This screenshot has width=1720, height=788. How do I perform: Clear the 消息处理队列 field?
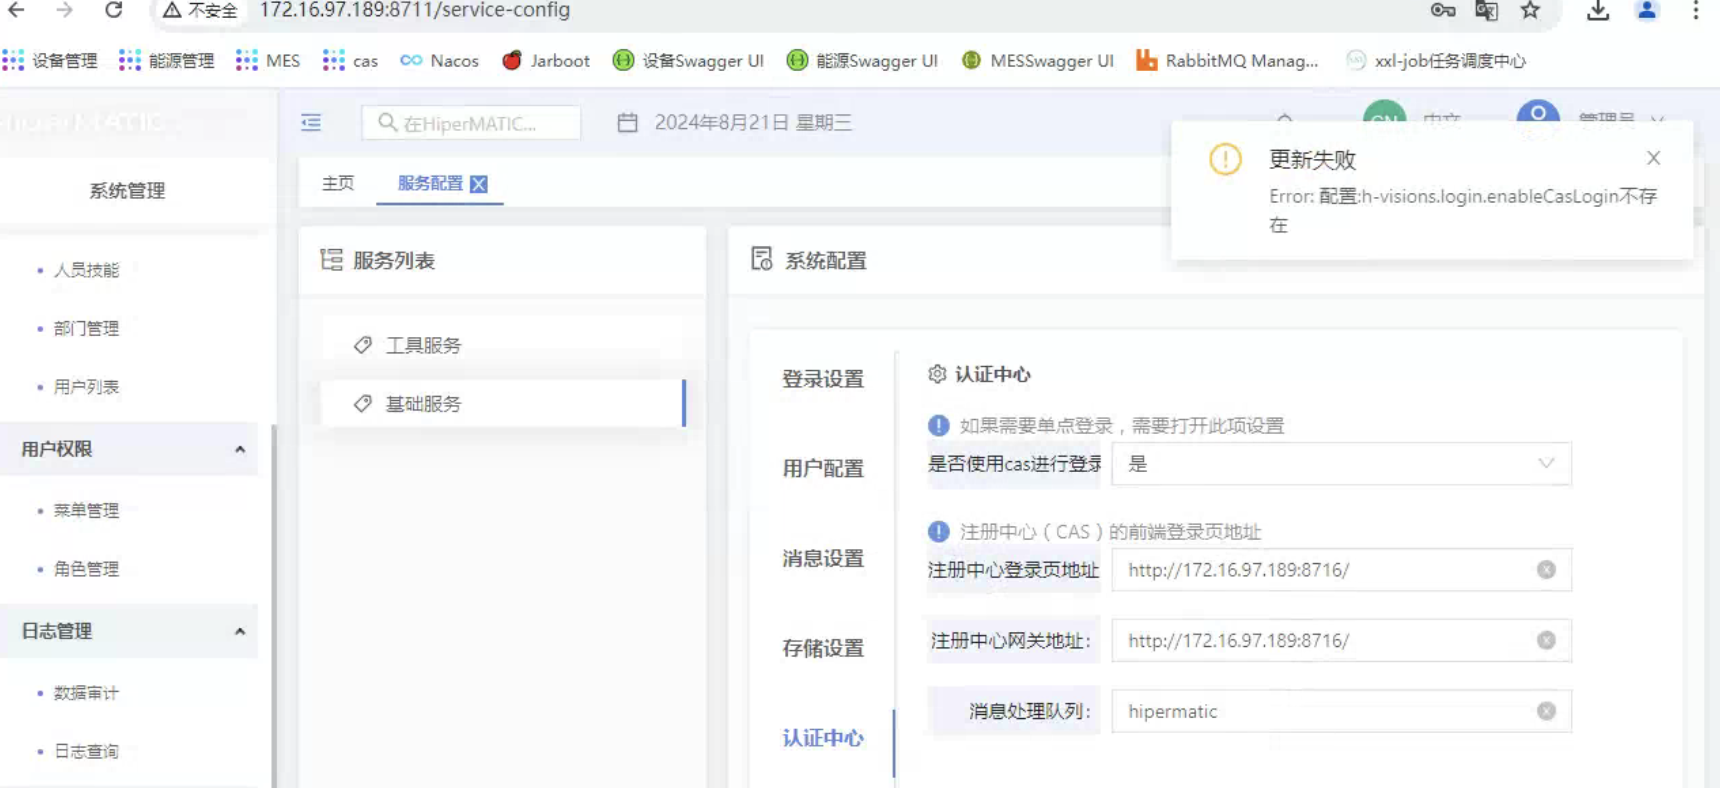click(1546, 712)
